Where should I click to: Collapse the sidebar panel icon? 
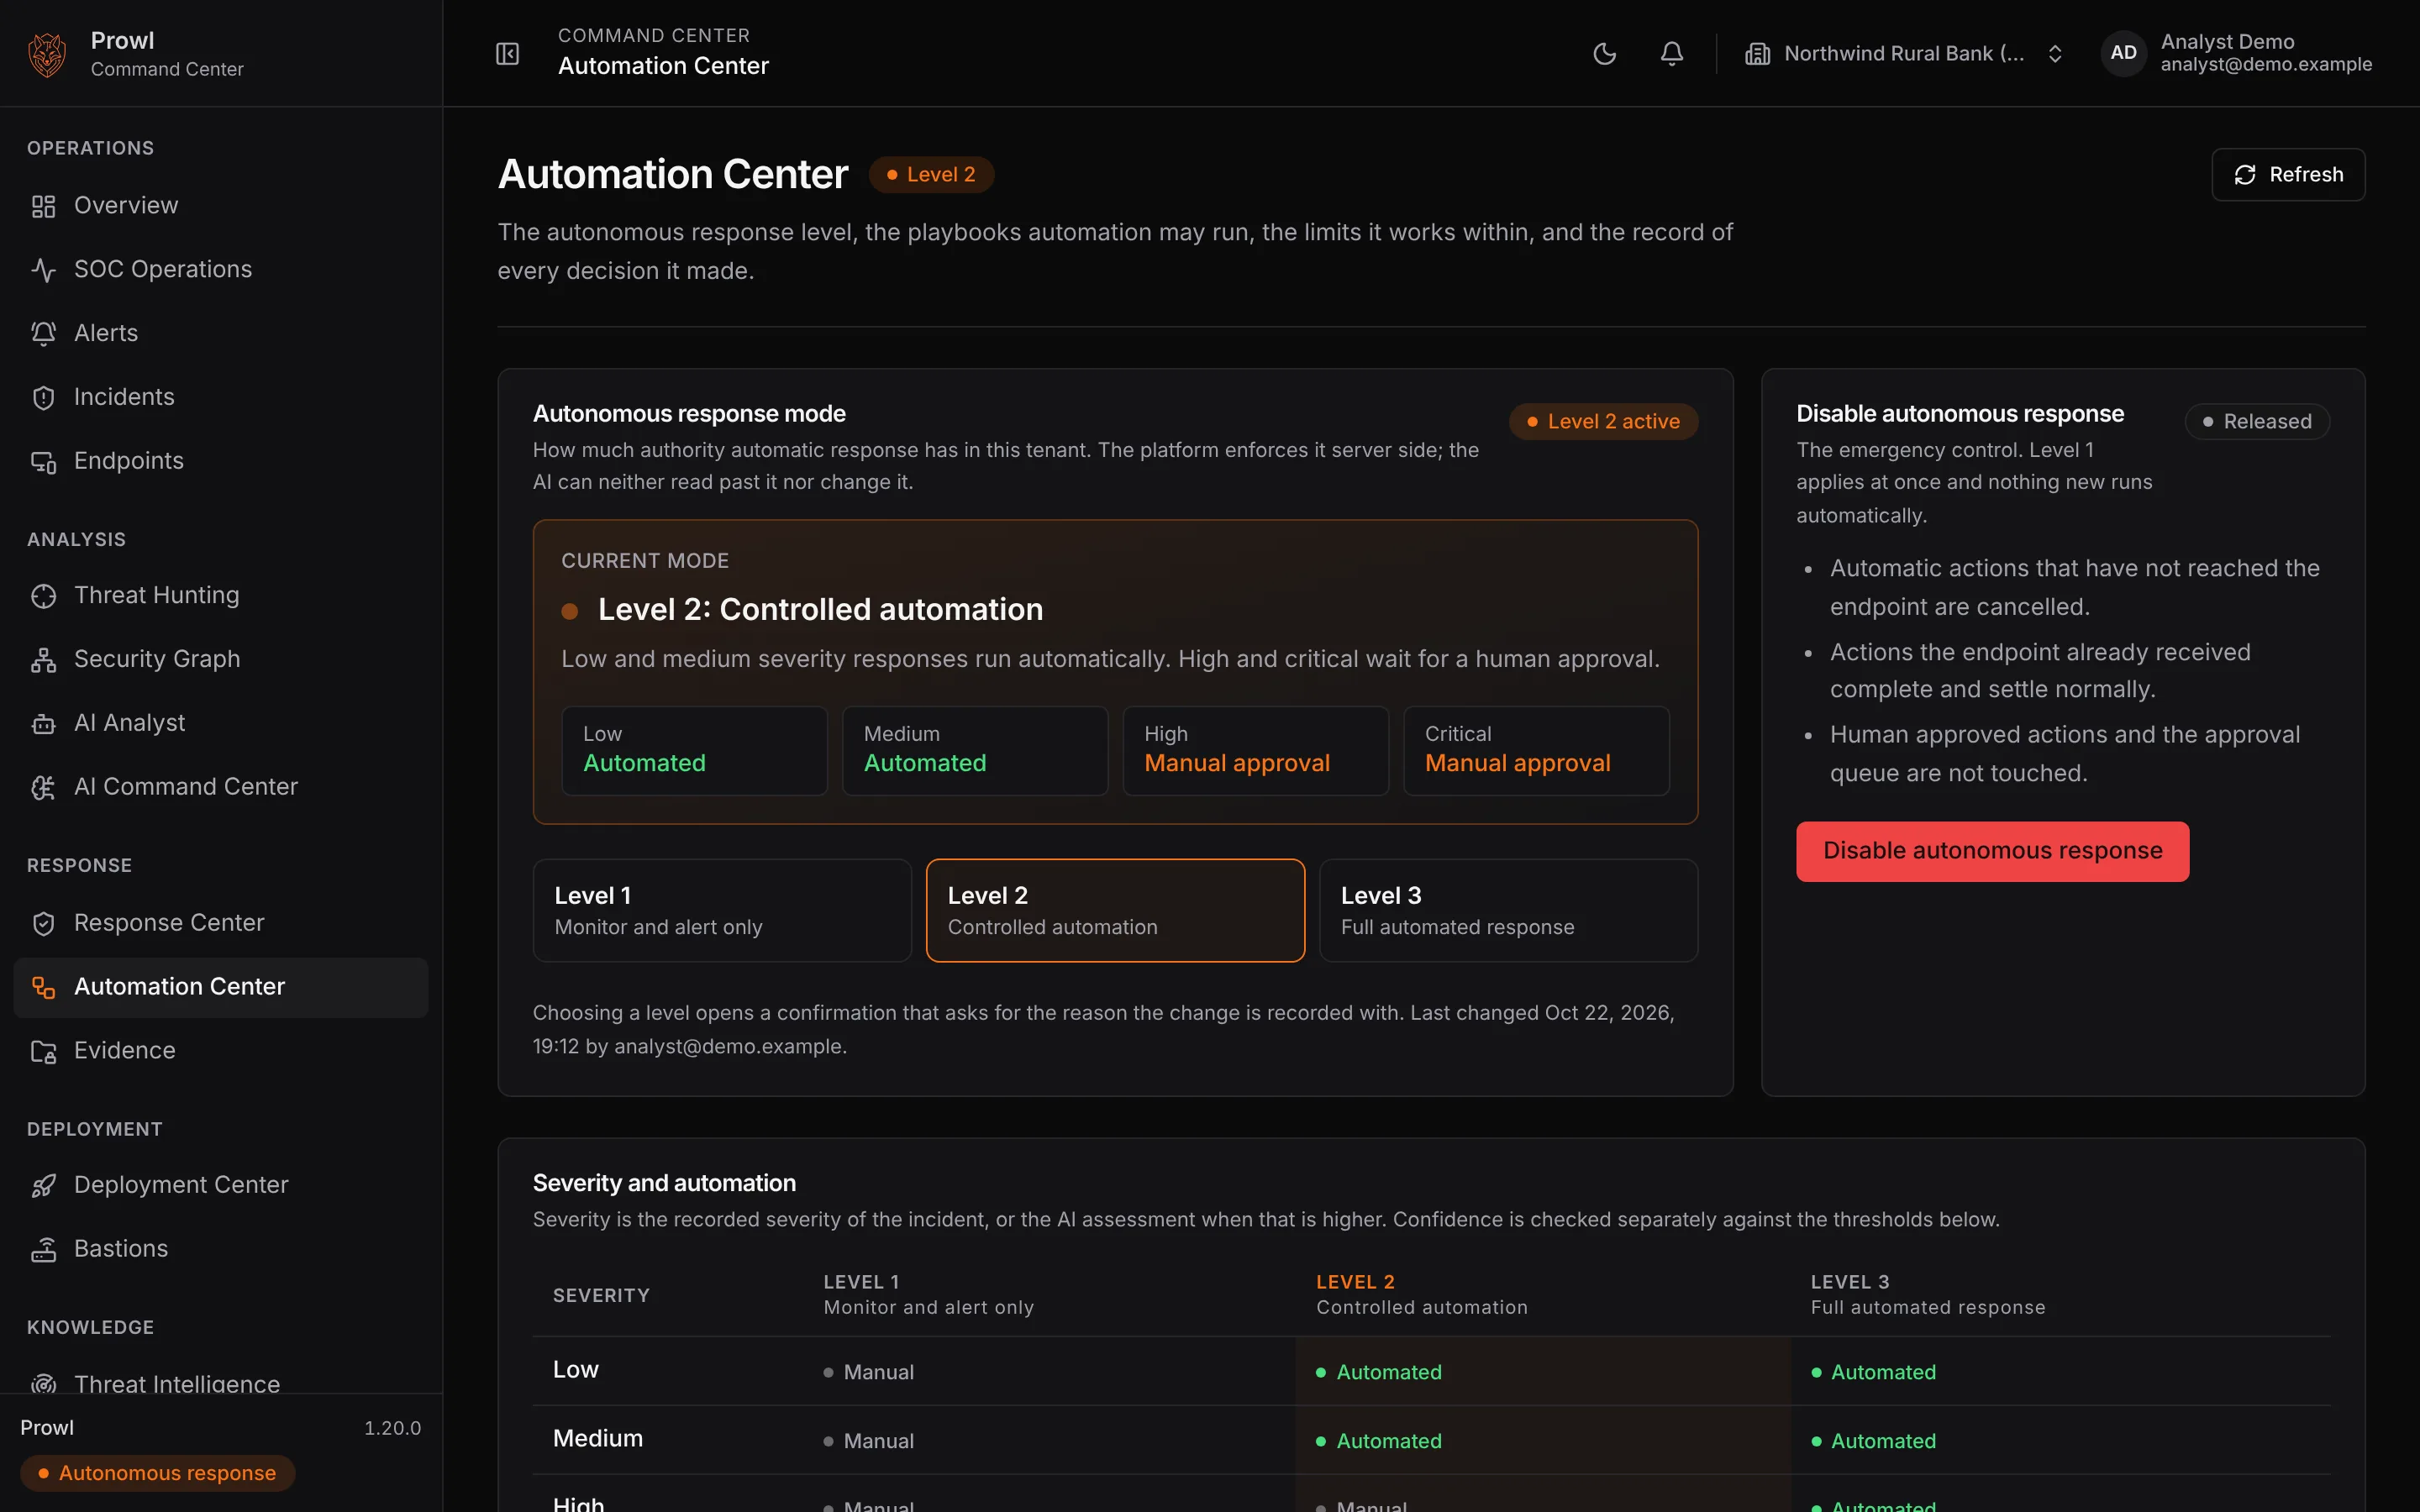pyautogui.click(x=507, y=53)
